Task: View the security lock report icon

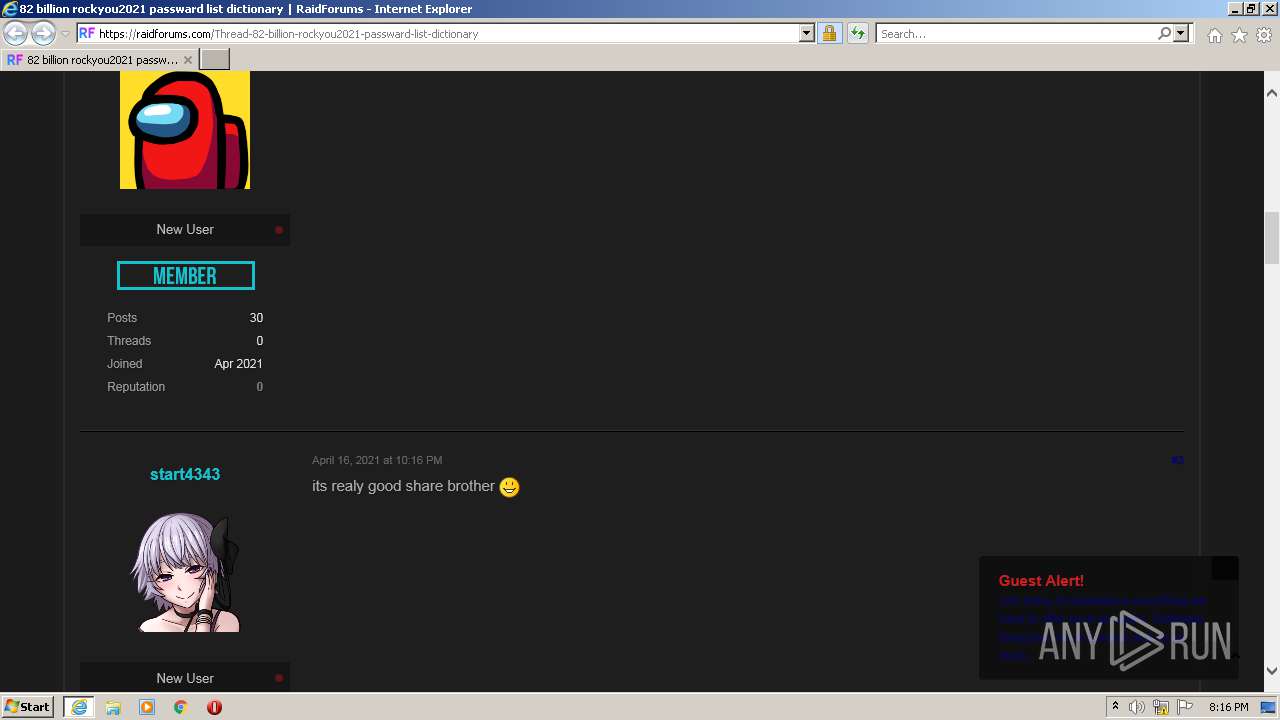Action: click(829, 34)
